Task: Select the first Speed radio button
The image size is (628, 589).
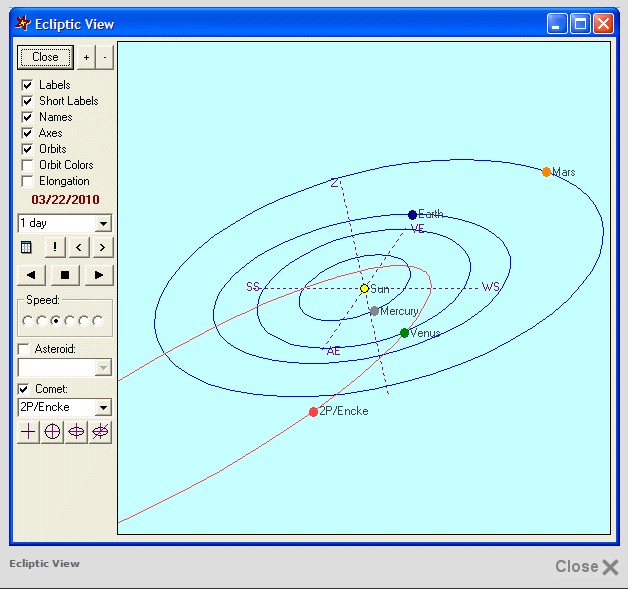Action: click(28, 321)
